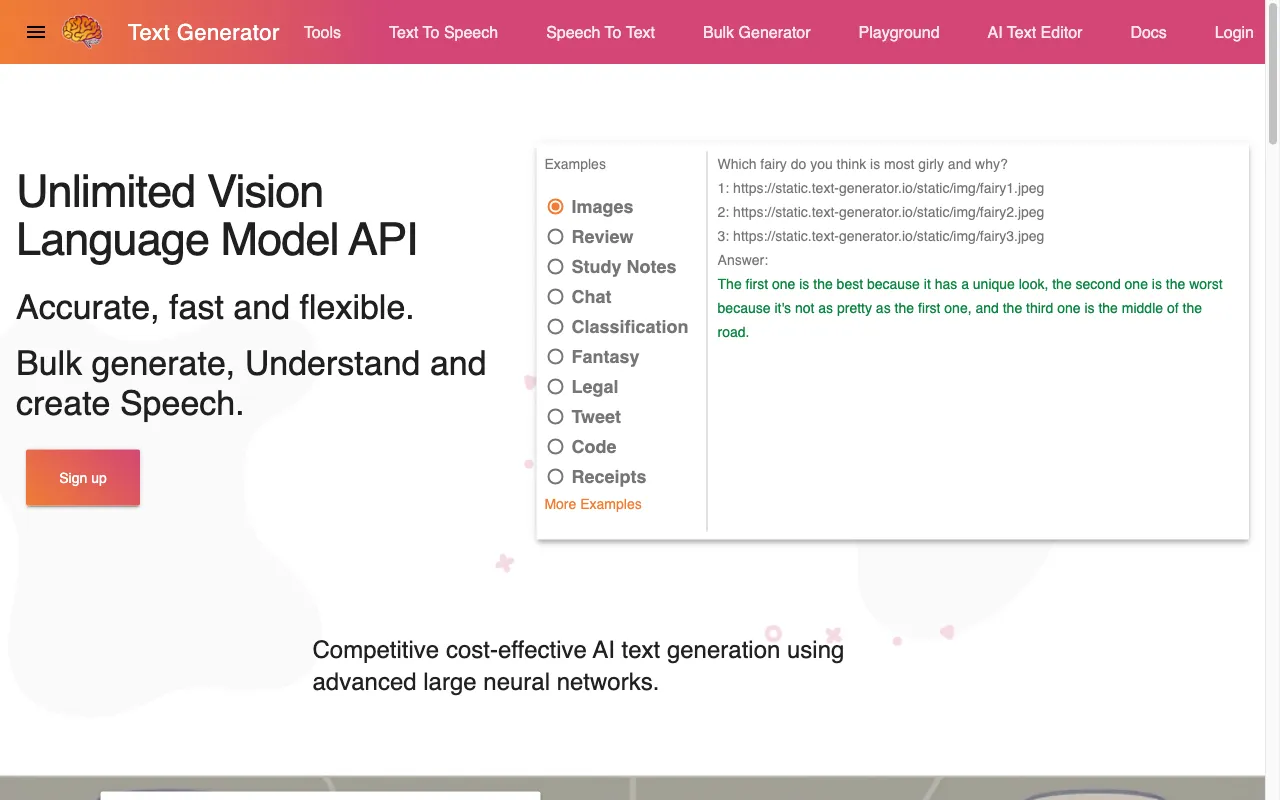Select the Review example radio button
Viewport: 1280px width, 800px height.
tap(556, 237)
